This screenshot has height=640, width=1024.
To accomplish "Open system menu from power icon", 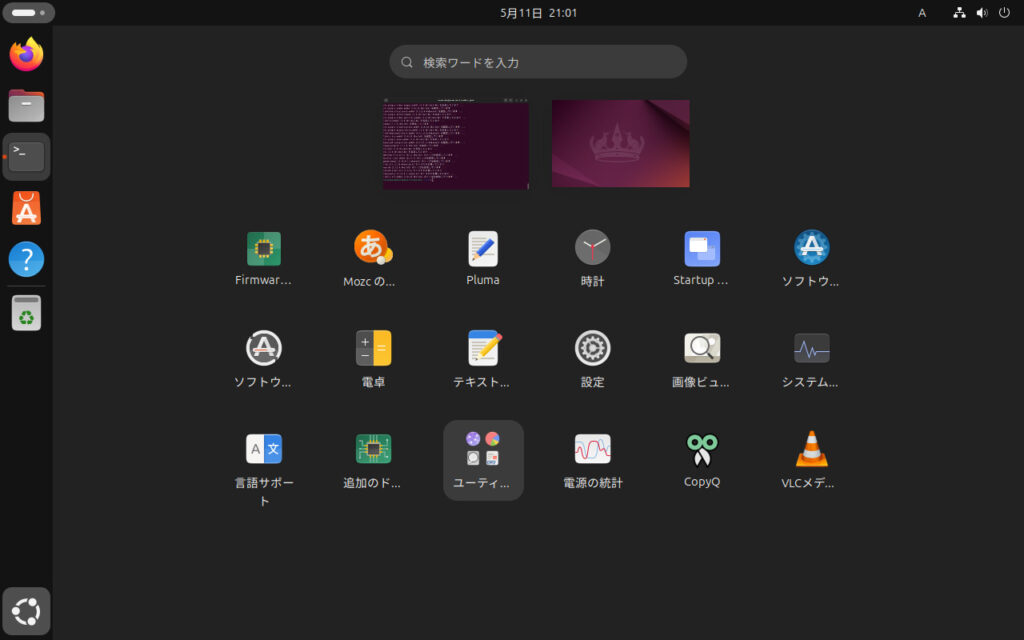I will (1004, 13).
